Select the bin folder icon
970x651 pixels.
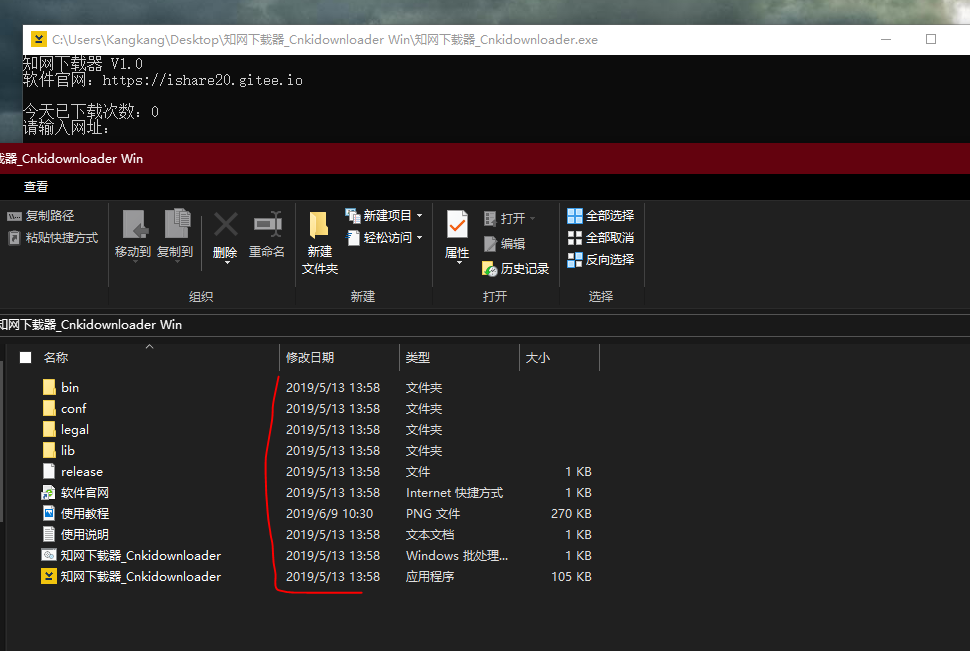(49, 387)
